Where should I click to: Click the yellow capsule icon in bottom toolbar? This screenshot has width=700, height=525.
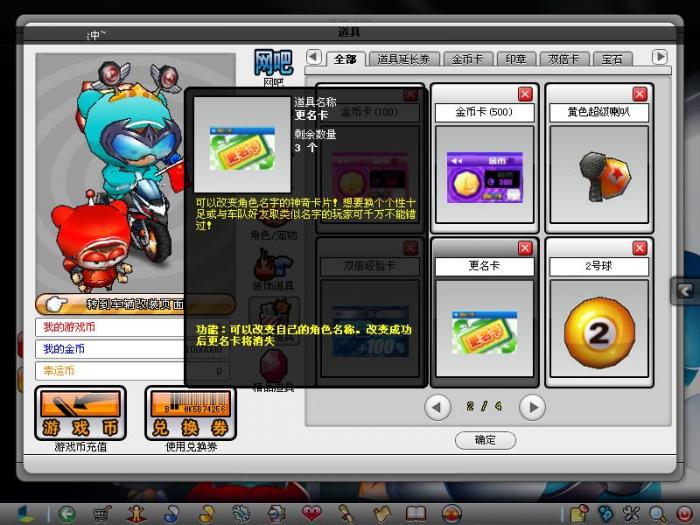coord(207,514)
